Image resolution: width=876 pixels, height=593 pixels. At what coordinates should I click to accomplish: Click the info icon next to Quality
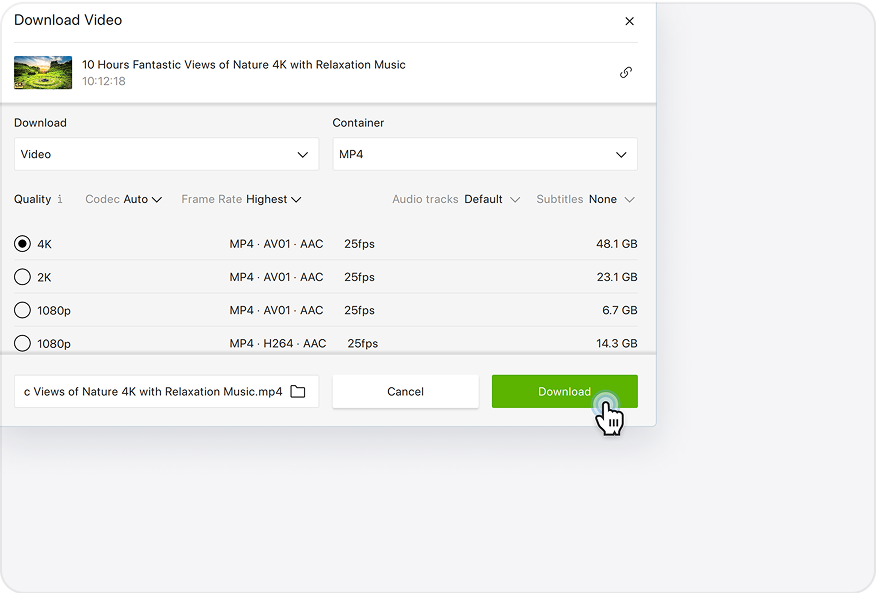point(60,199)
